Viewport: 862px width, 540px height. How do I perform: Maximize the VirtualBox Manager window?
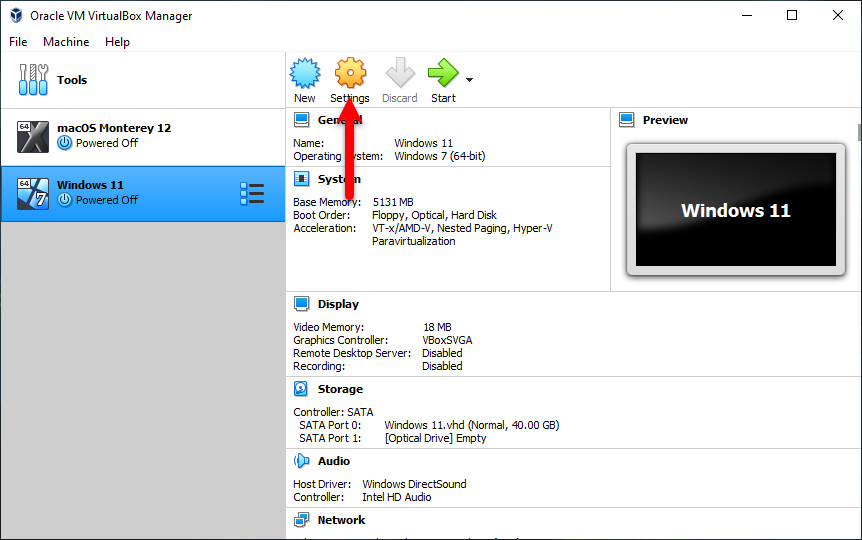(x=792, y=15)
